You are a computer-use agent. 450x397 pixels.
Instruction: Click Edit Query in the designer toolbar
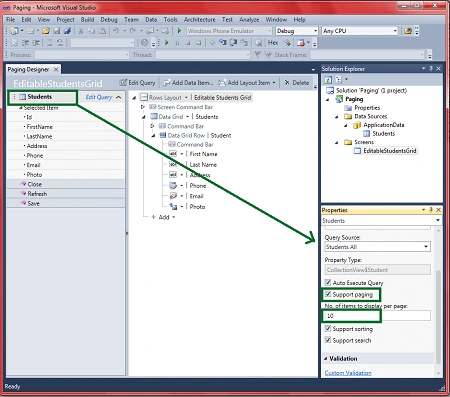click(x=138, y=83)
